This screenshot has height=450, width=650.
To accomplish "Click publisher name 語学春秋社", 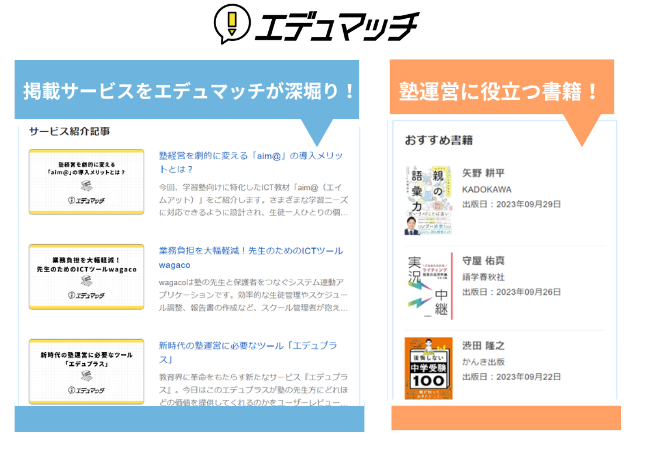I will point(483,277).
